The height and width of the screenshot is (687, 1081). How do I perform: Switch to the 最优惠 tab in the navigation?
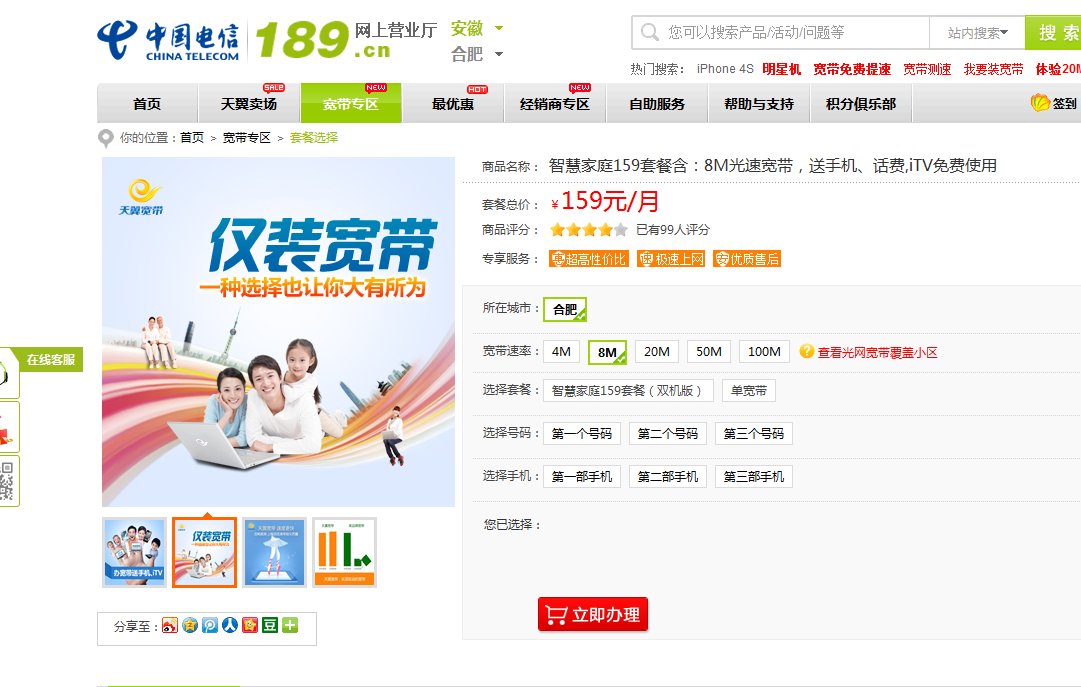click(x=452, y=103)
